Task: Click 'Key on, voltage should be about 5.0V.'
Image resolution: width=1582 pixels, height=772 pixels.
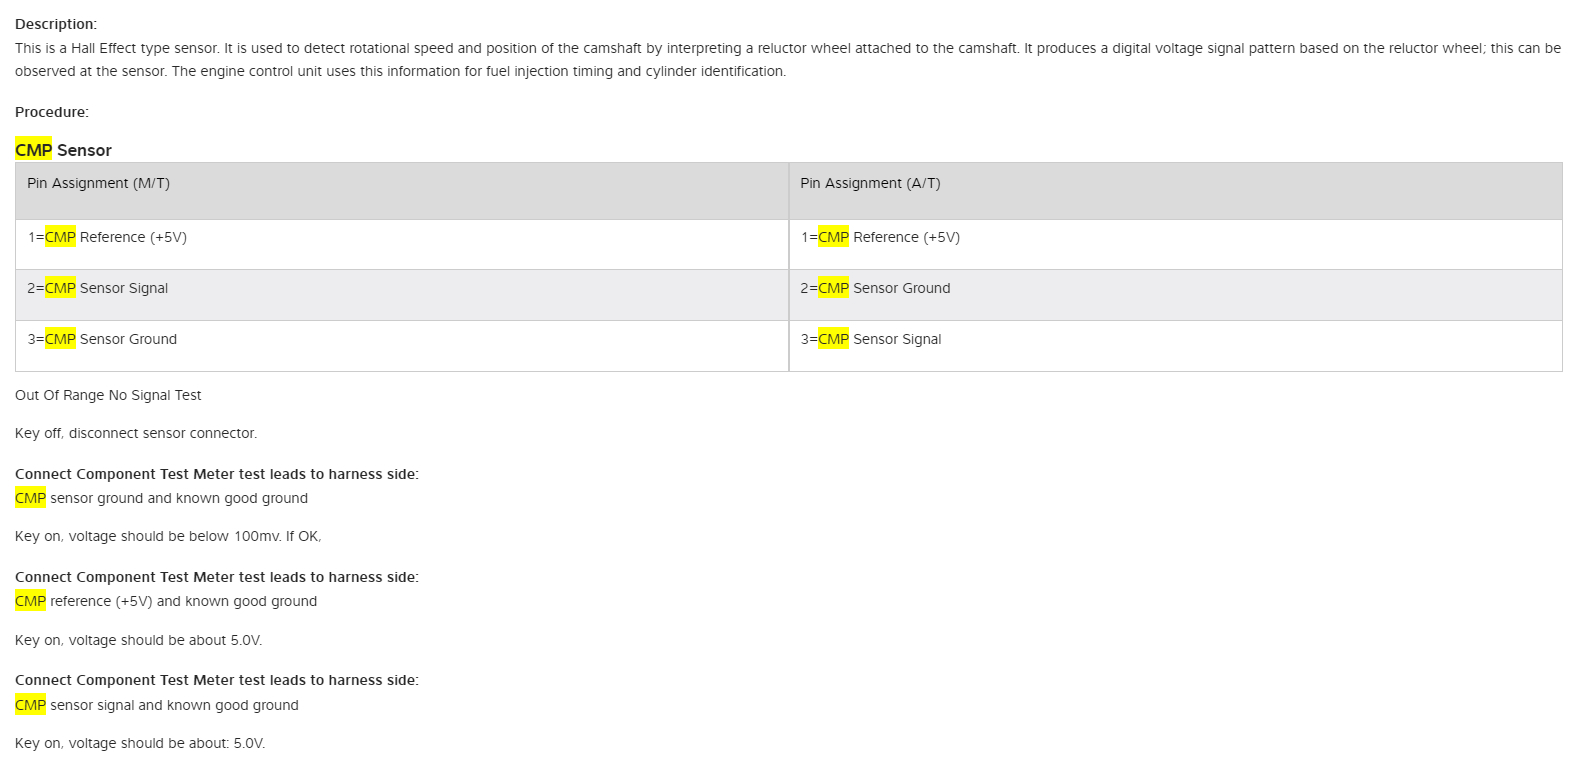Action: (x=138, y=641)
